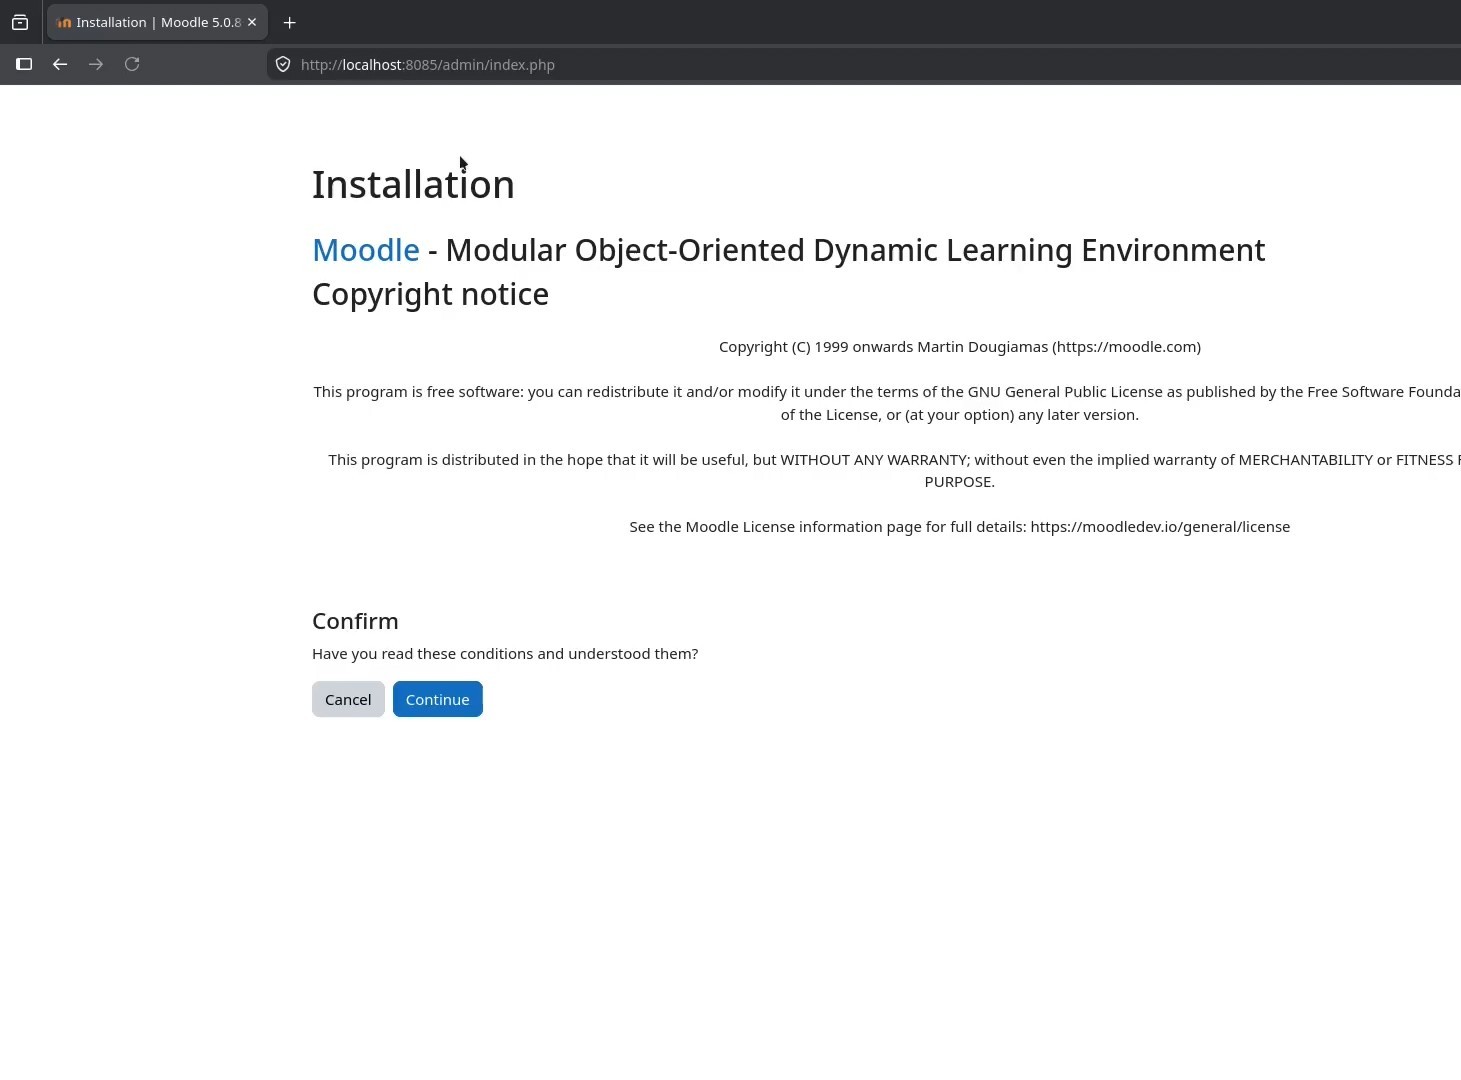Image resolution: width=1461 pixels, height=1080 pixels.
Task: Go back with the browser back arrow
Action: pyautogui.click(x=60, y=64)
